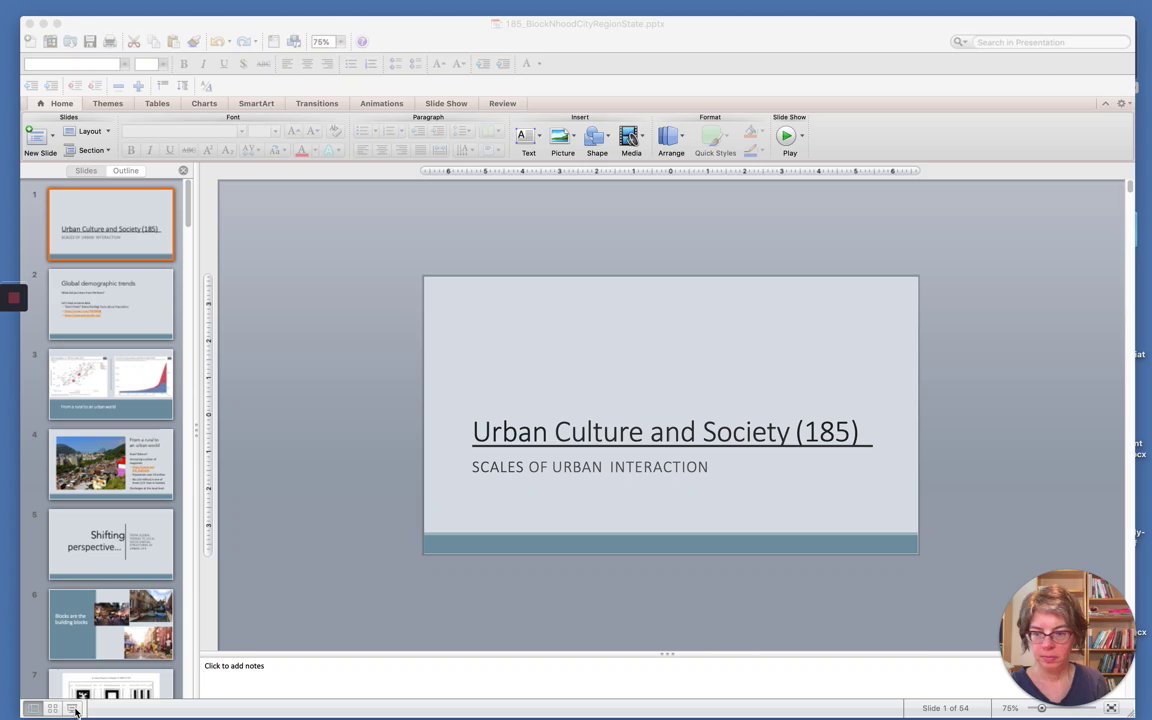
Task: Click the blue plus expand icon in the outline toolbar
Action: [x=138, y=86]
